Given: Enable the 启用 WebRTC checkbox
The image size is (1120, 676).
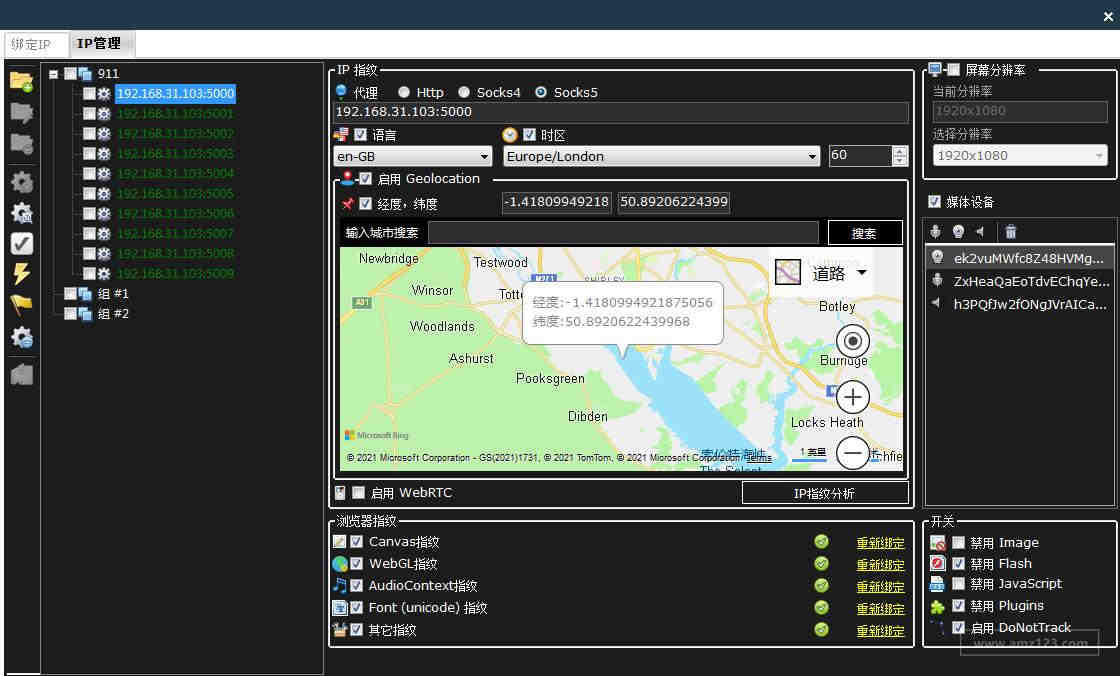Looking at the screenshot, I should pos(359,492).
